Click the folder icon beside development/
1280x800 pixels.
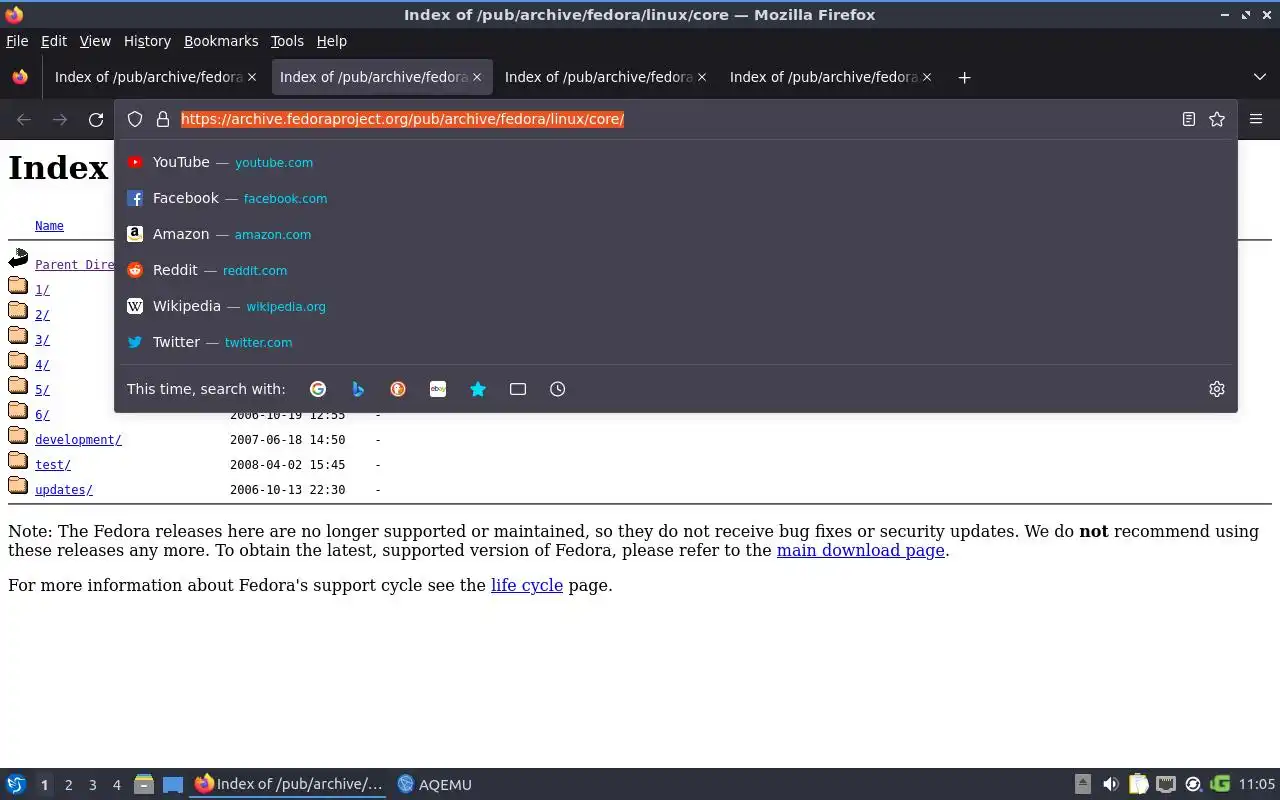[18, 435]
